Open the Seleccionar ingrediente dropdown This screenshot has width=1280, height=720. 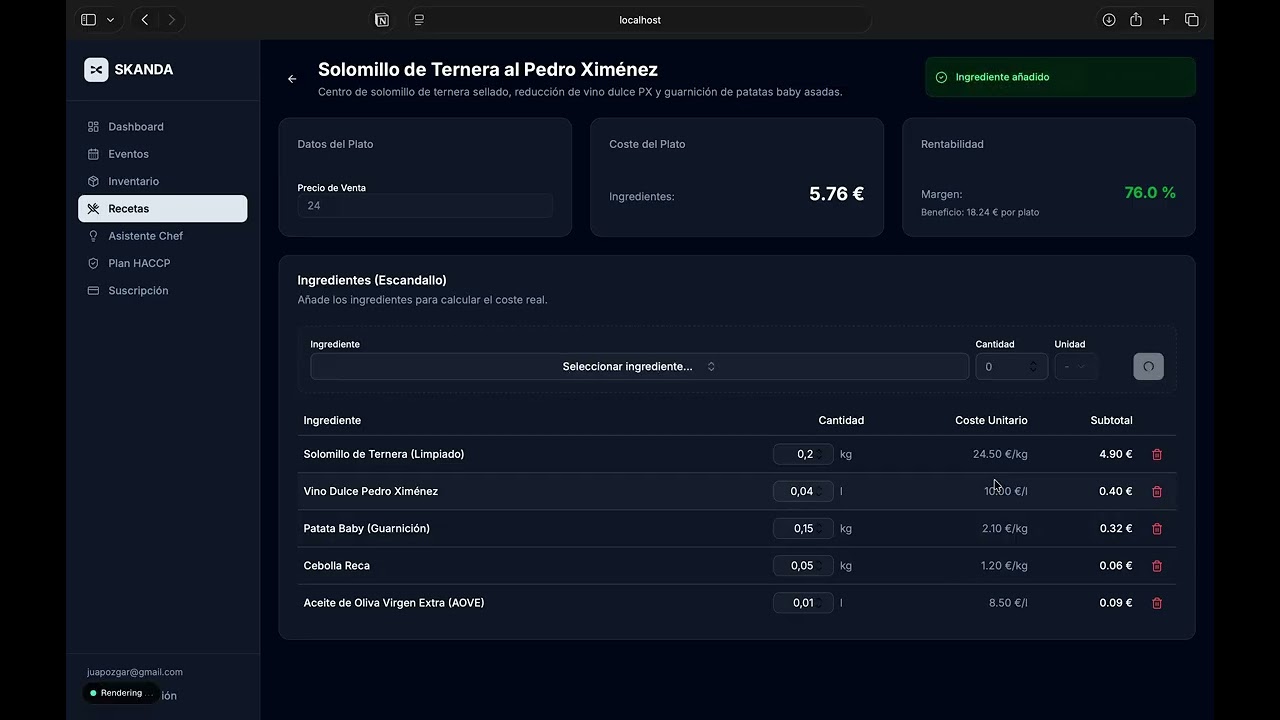639,367
